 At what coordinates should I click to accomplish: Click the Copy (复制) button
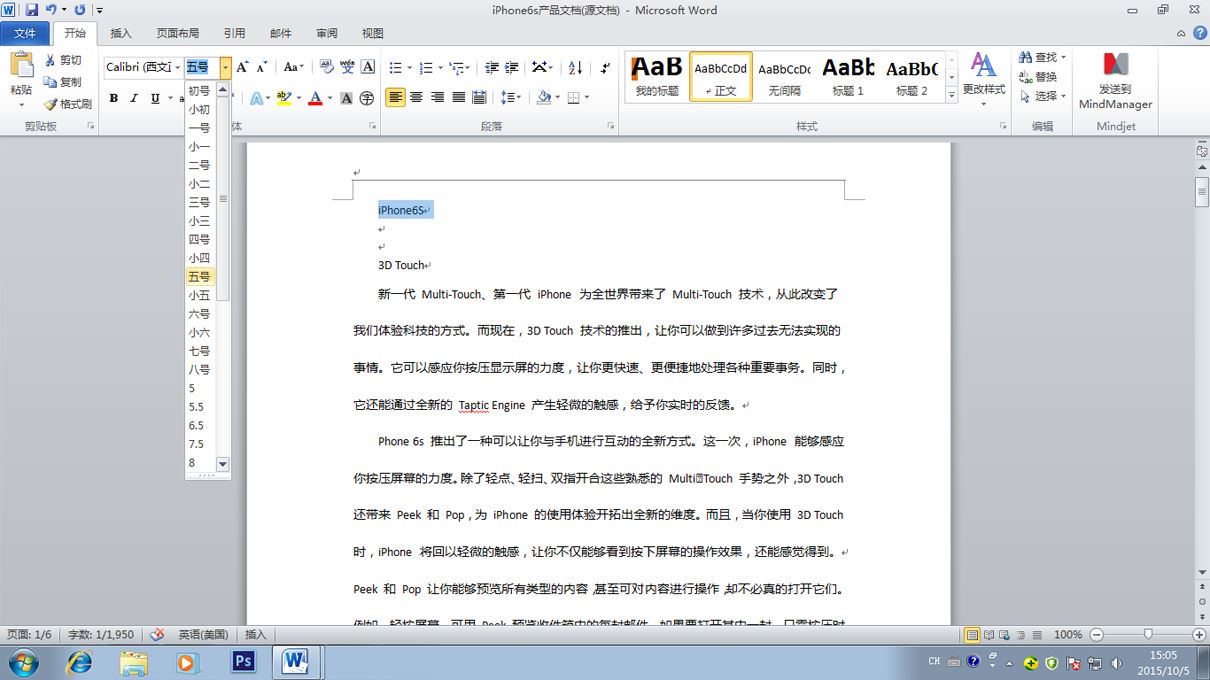(x=64, y=82)
